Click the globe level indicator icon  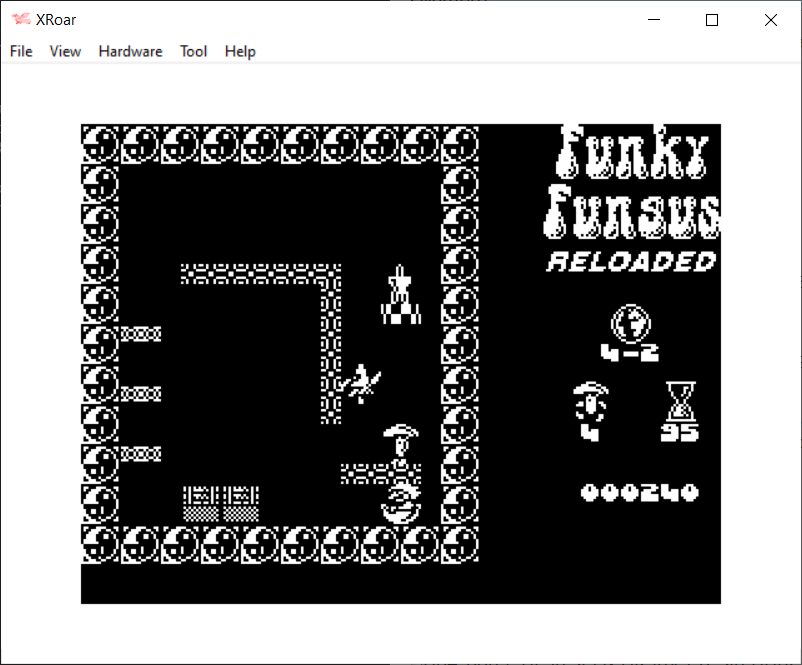(x=630, y=324)
